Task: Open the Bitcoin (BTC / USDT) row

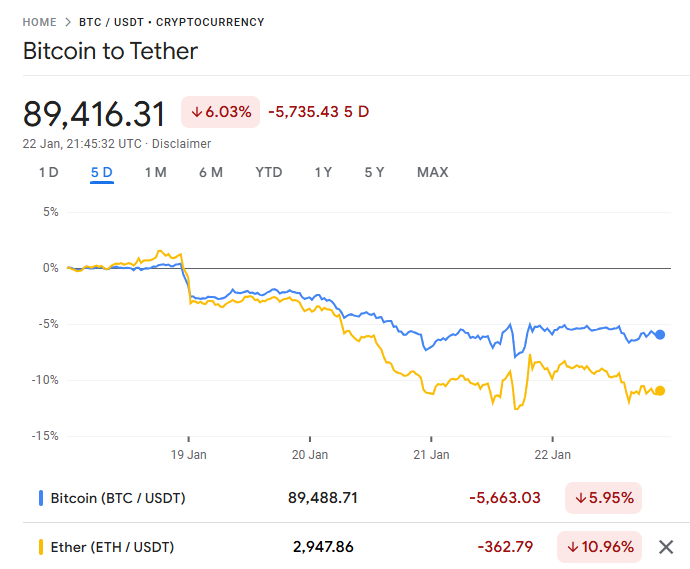Action: point(118,497)
